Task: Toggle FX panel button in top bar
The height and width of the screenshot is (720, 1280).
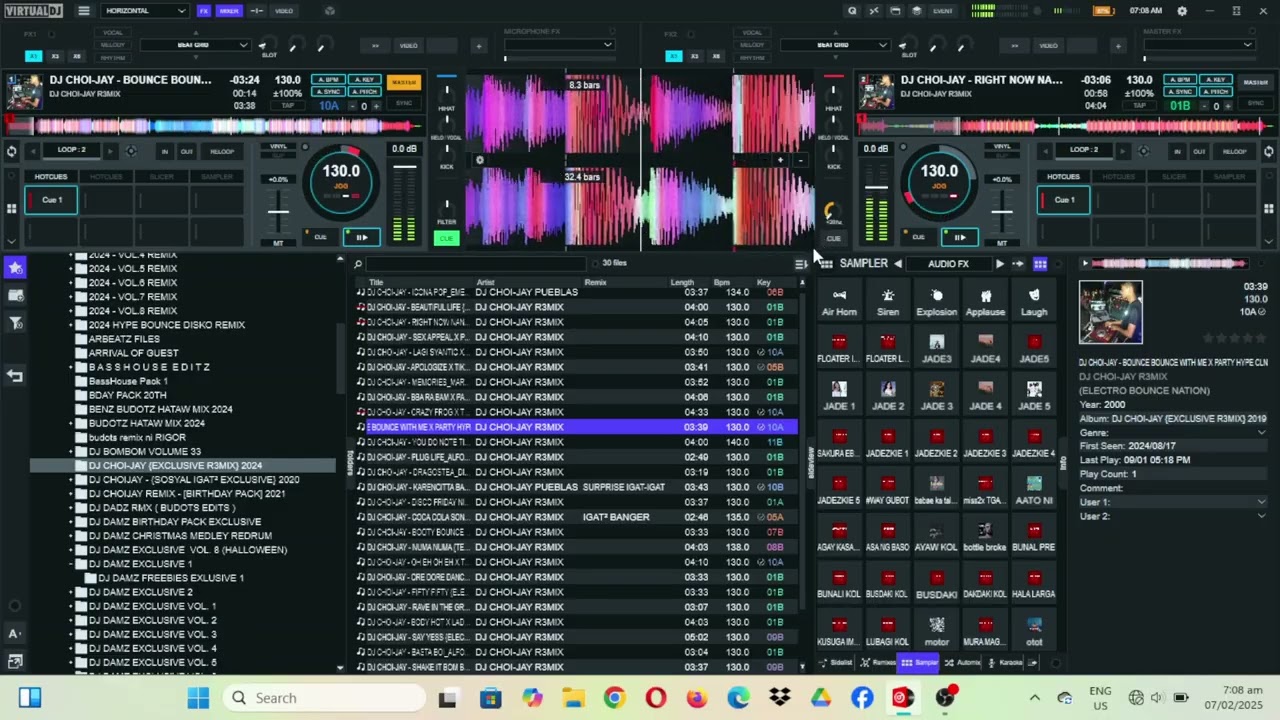Action: (204, 11)
